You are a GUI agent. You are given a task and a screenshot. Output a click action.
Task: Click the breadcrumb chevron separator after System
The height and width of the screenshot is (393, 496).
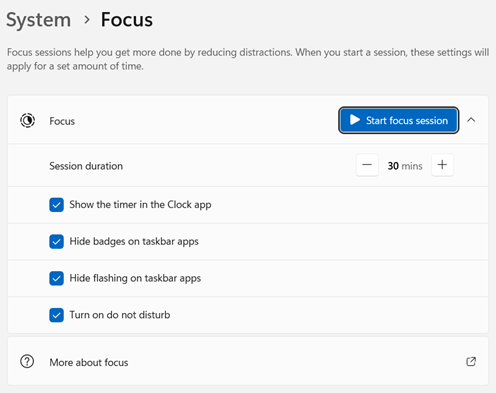point(87,20)
